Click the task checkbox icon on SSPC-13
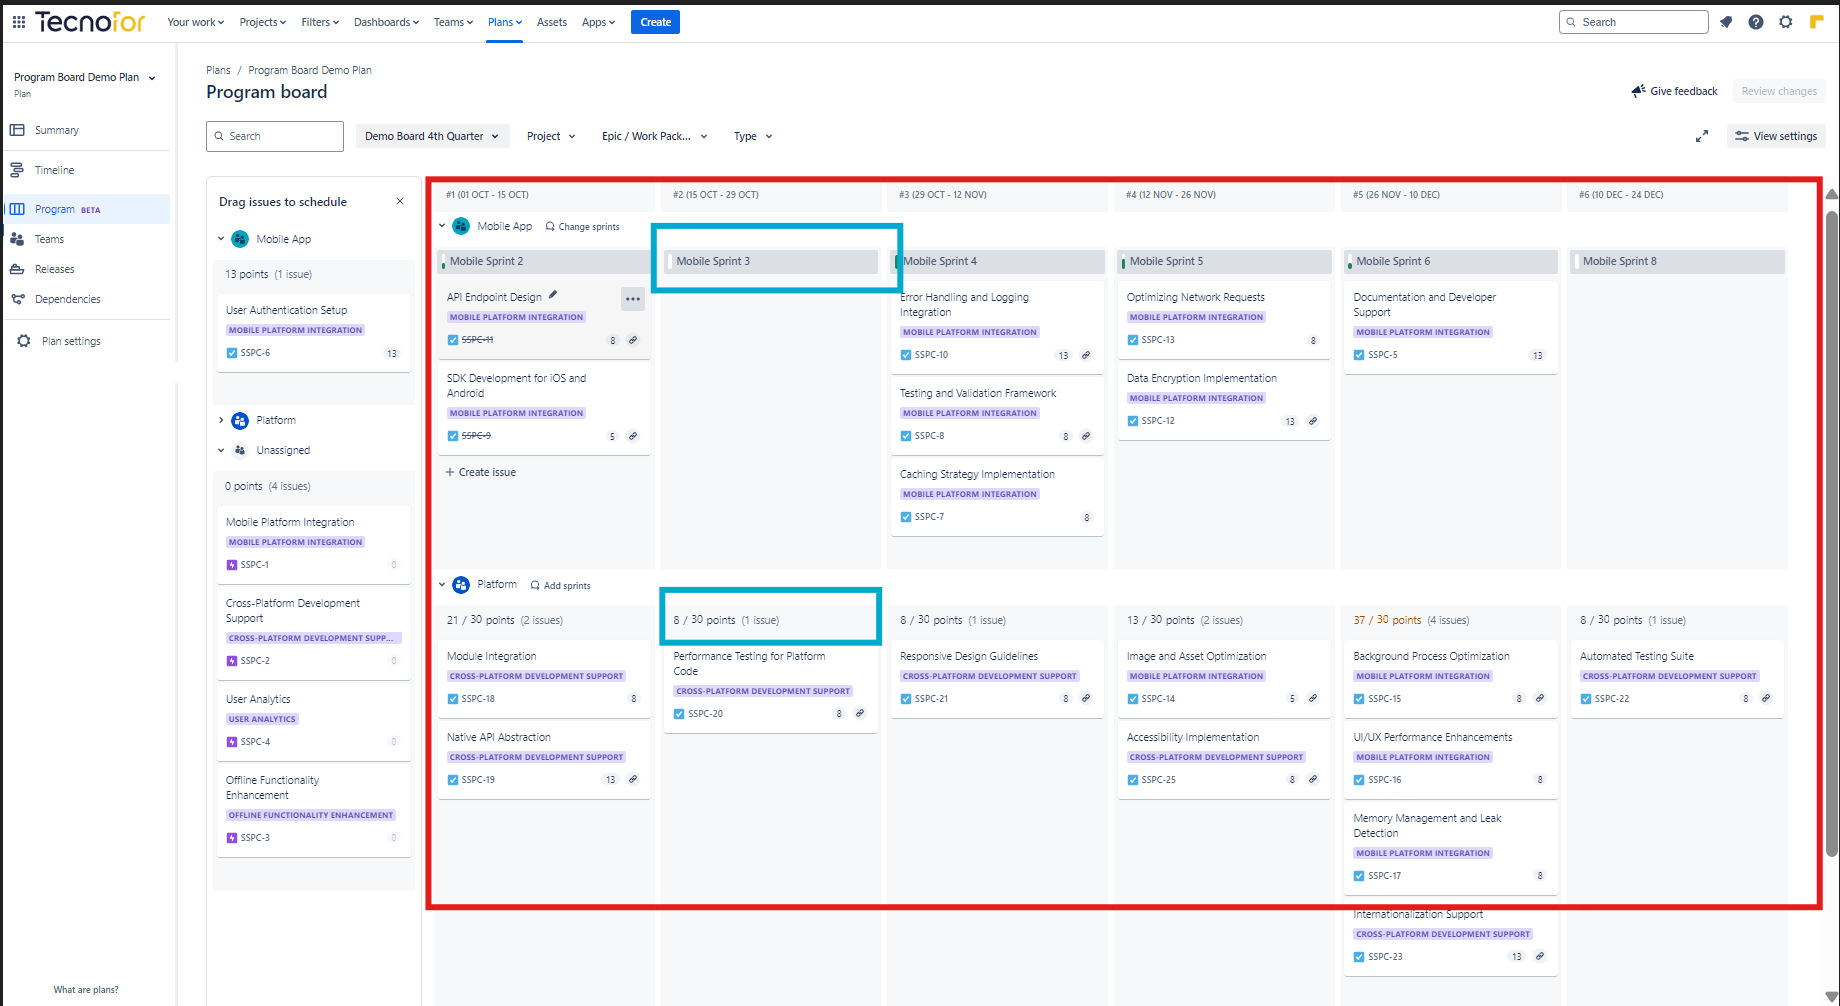Image resolution: width=1840 pixels, height=1006 pixels. [1133, 340]
